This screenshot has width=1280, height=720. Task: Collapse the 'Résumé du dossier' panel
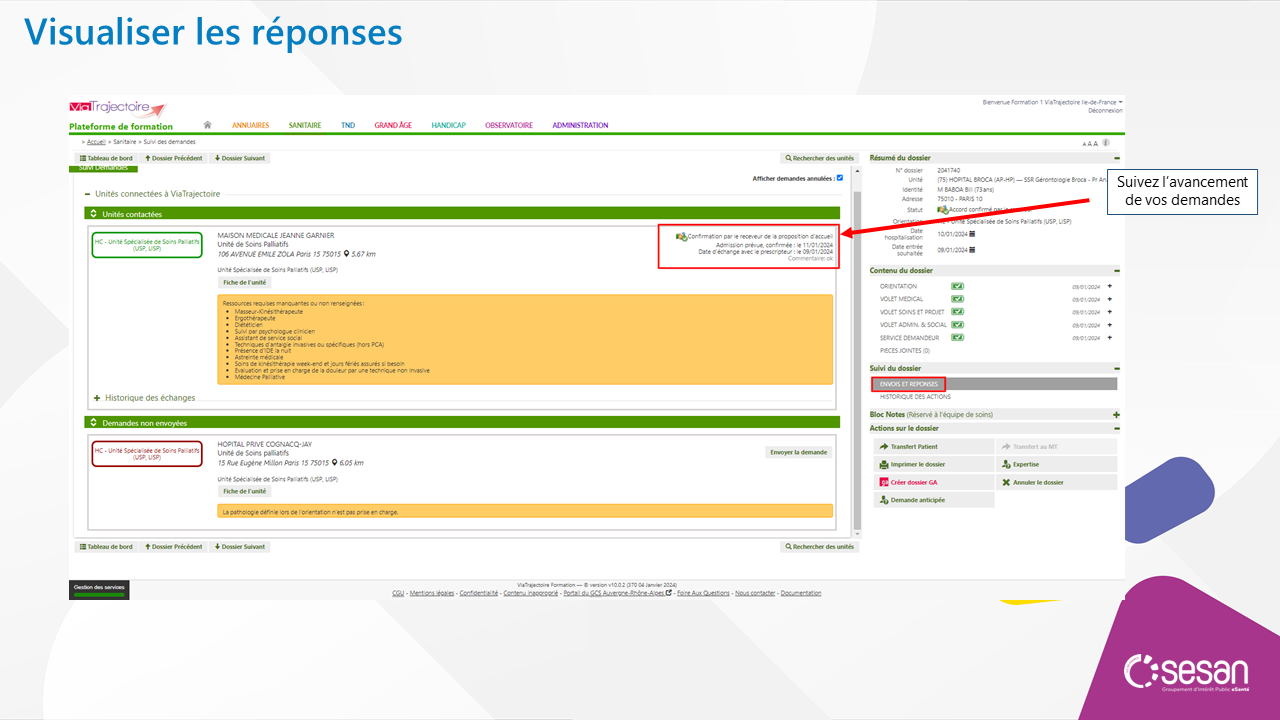click(1116, 158)
